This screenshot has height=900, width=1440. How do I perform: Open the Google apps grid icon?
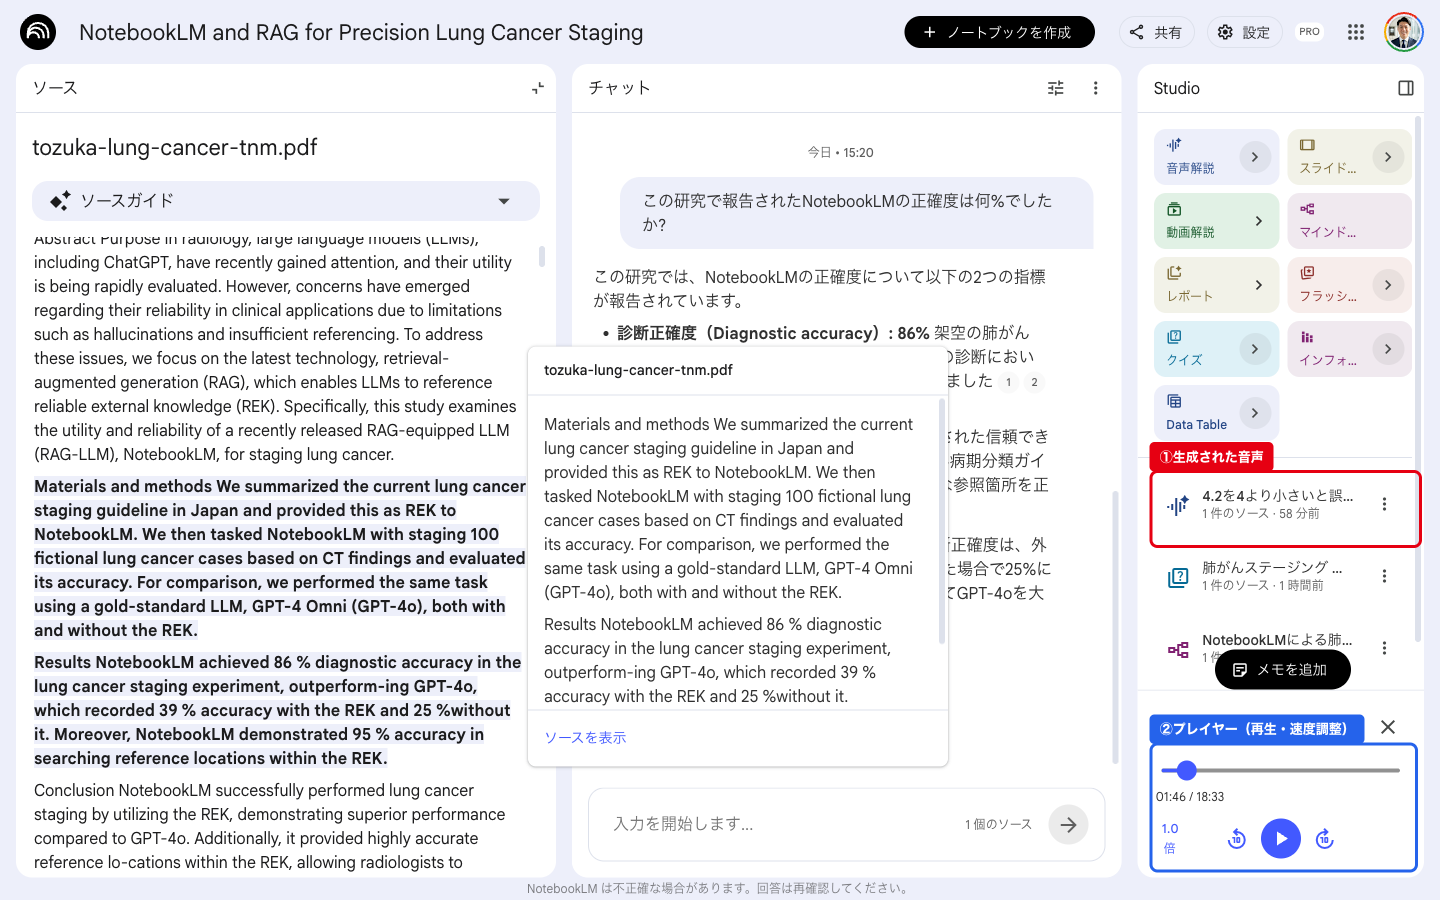1356,32
